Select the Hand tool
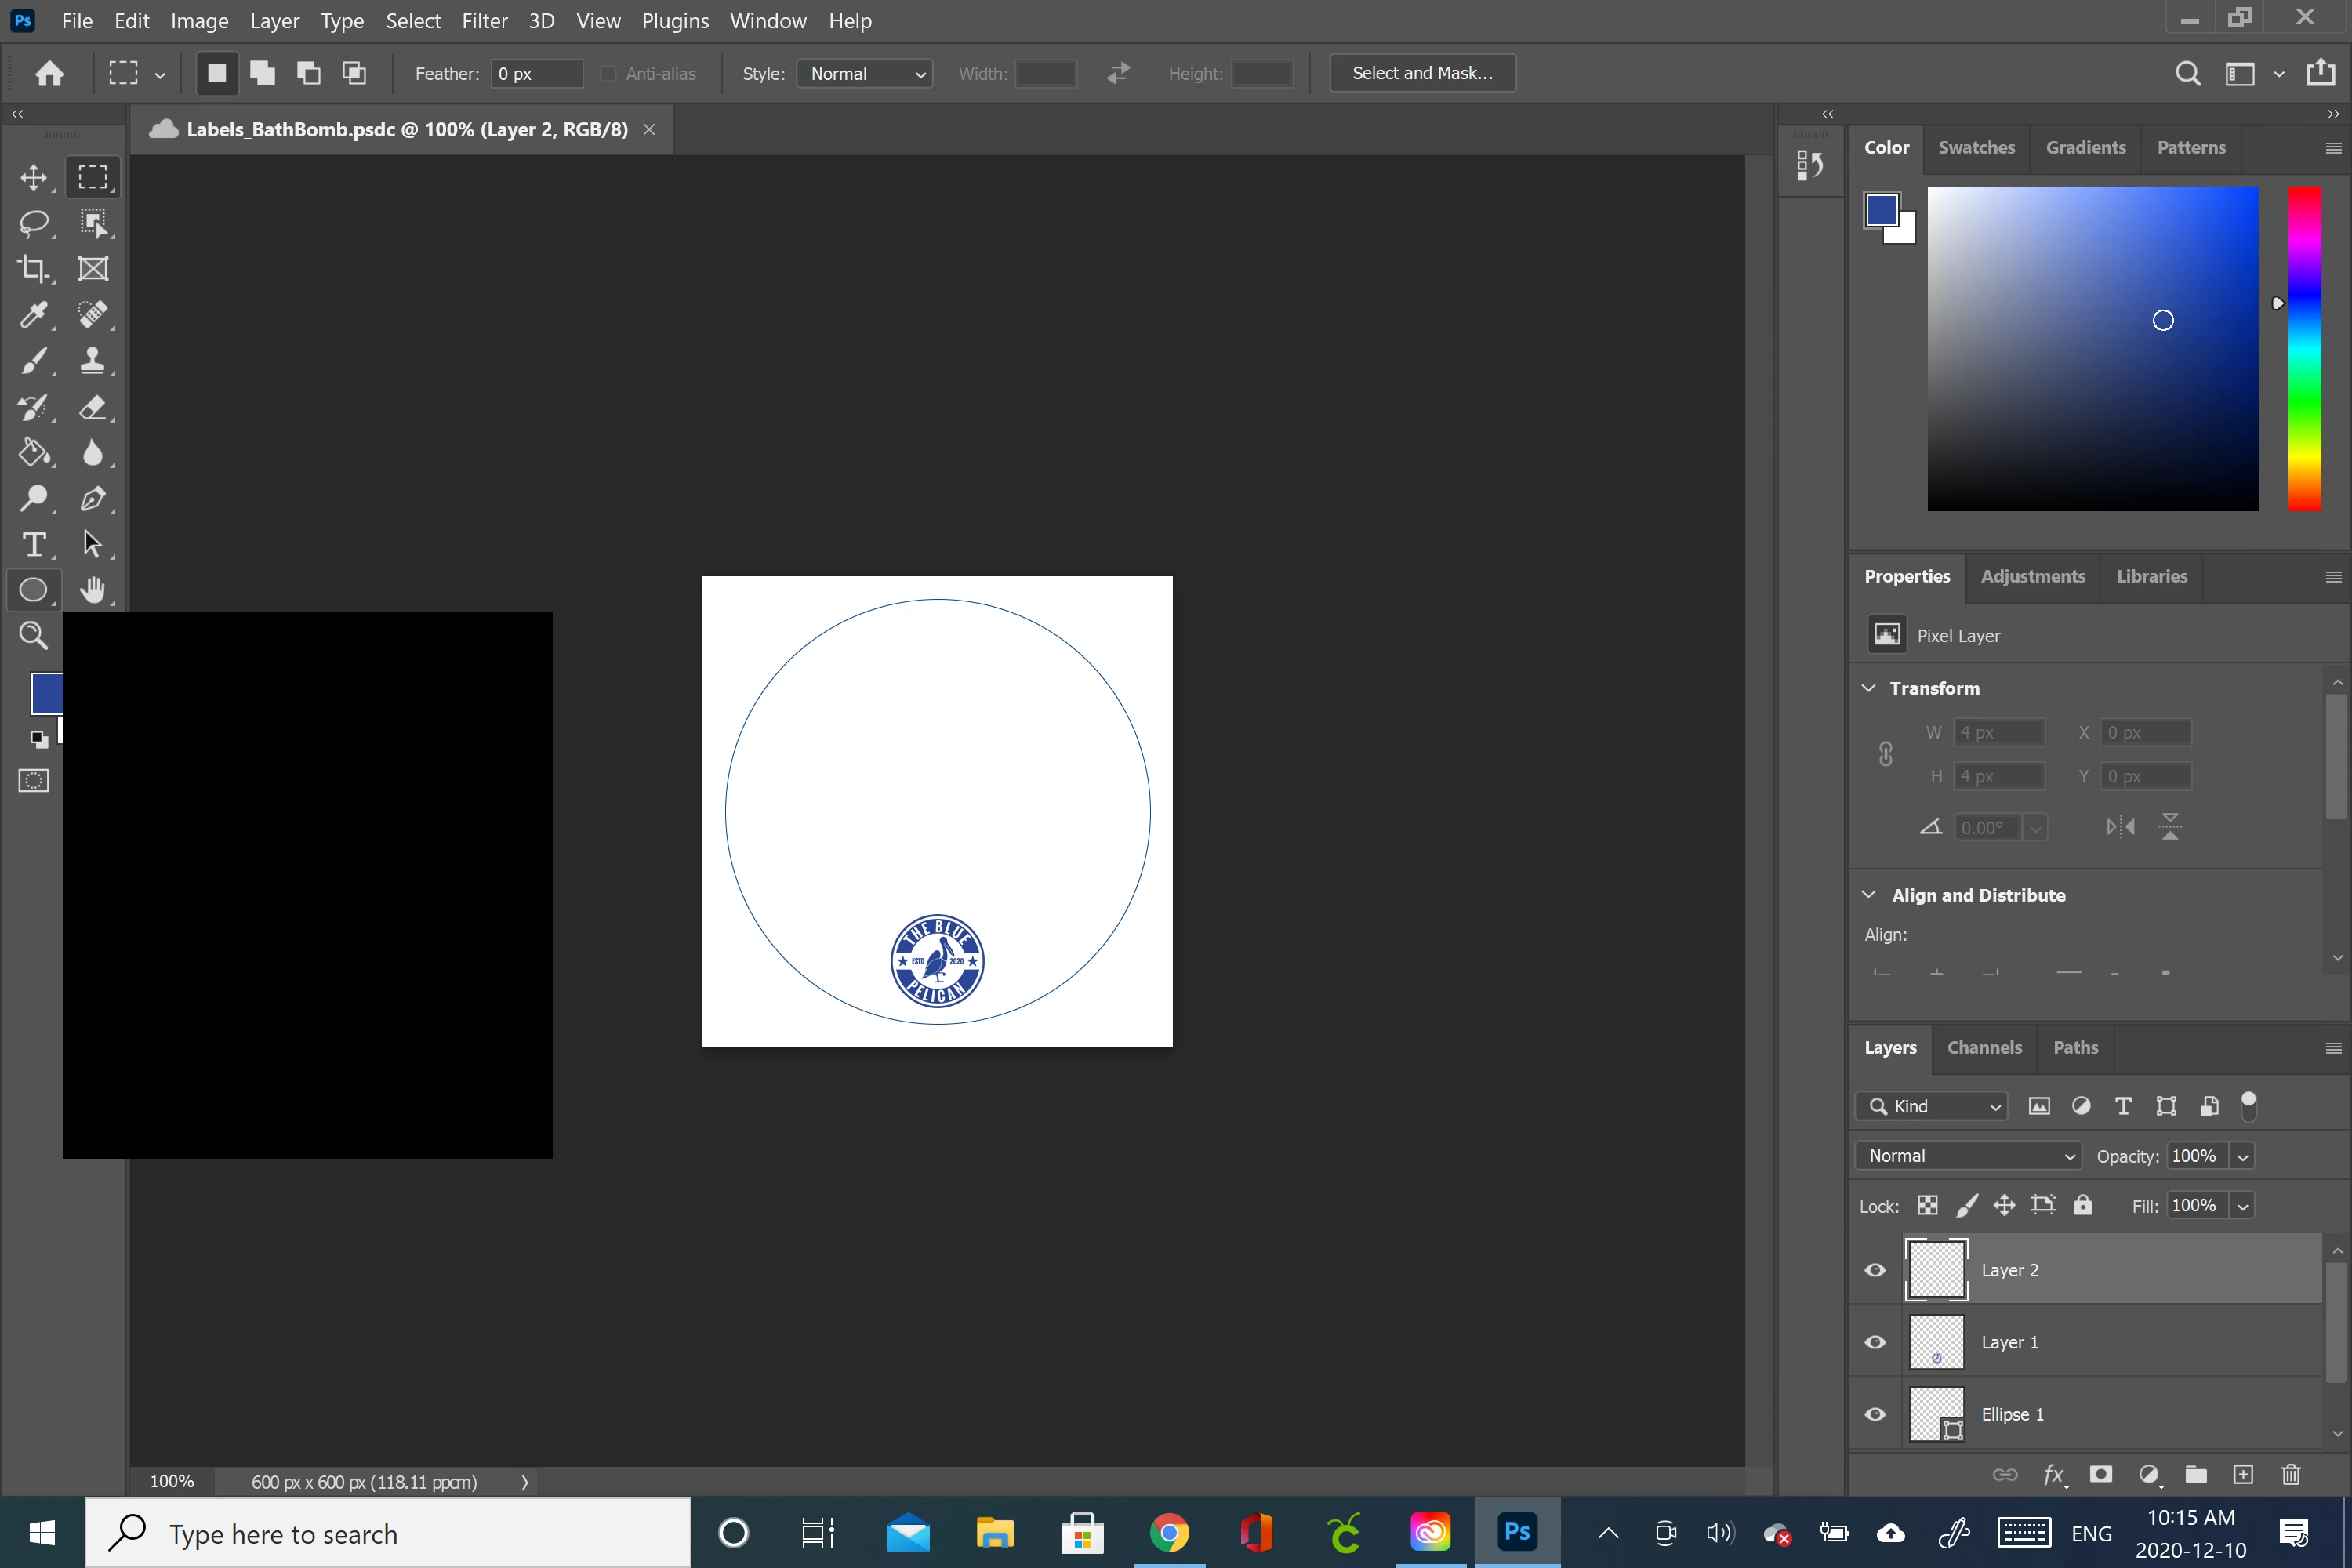The image size is (2352, 1568). click(x=93, y=590)
